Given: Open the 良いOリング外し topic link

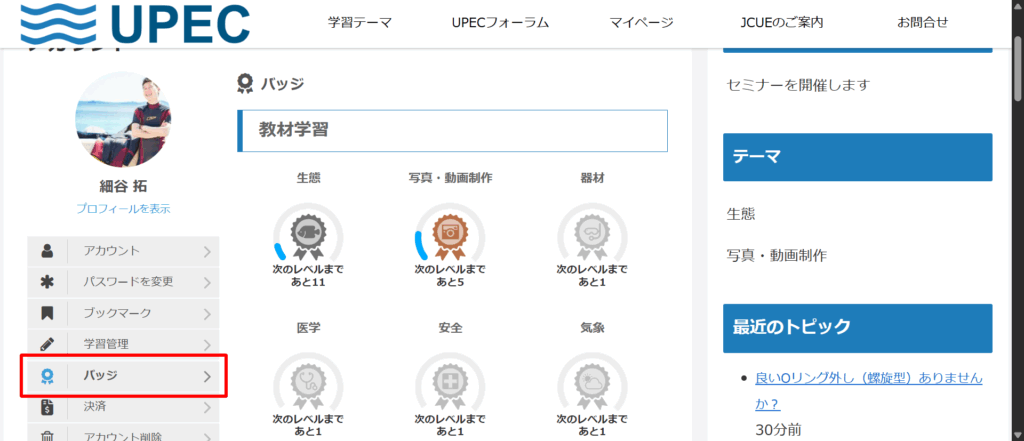Looking at the screenshot, I should [x=868, y=378].
